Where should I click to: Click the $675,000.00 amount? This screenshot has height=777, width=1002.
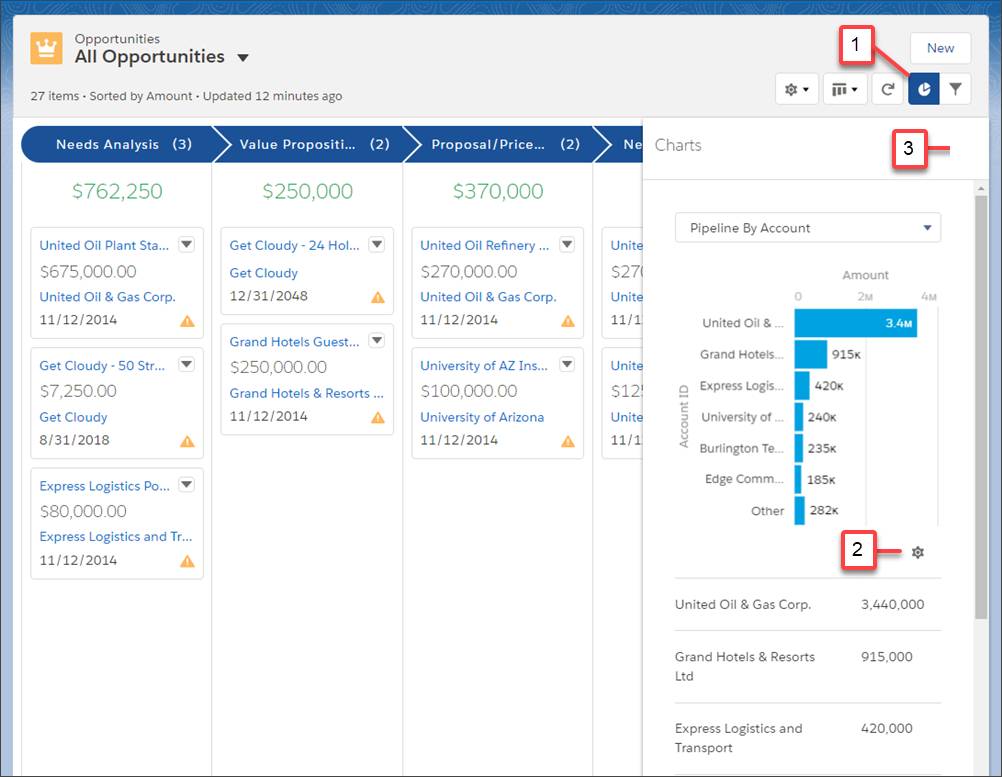pyautogui.click(x=88, y=272)
